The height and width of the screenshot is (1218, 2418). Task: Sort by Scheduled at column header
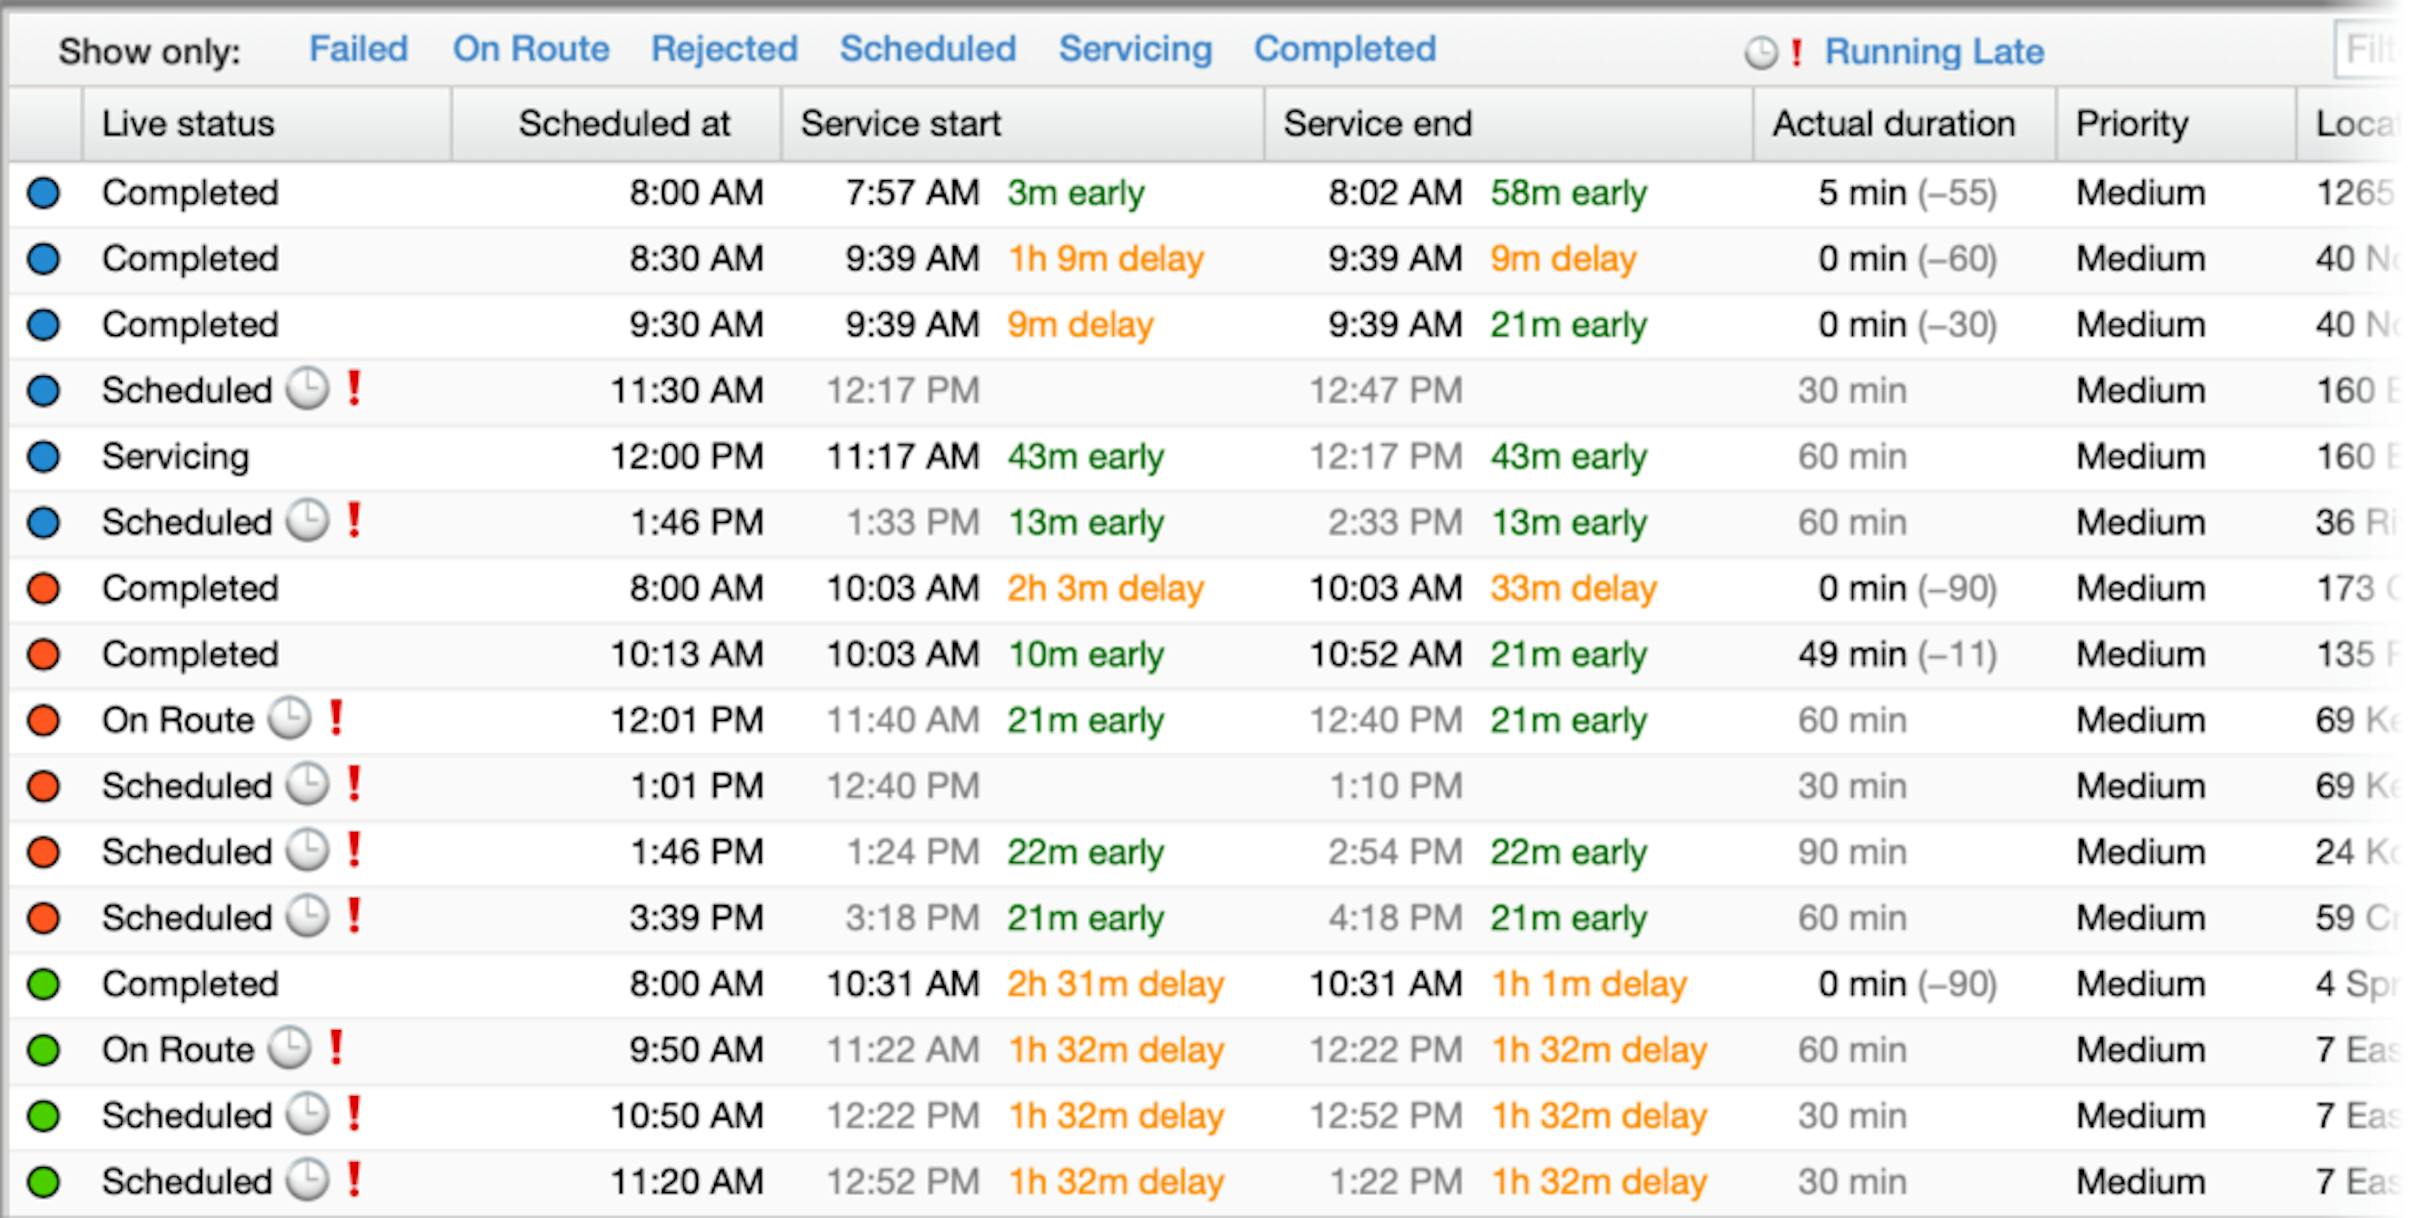(623, 124)
